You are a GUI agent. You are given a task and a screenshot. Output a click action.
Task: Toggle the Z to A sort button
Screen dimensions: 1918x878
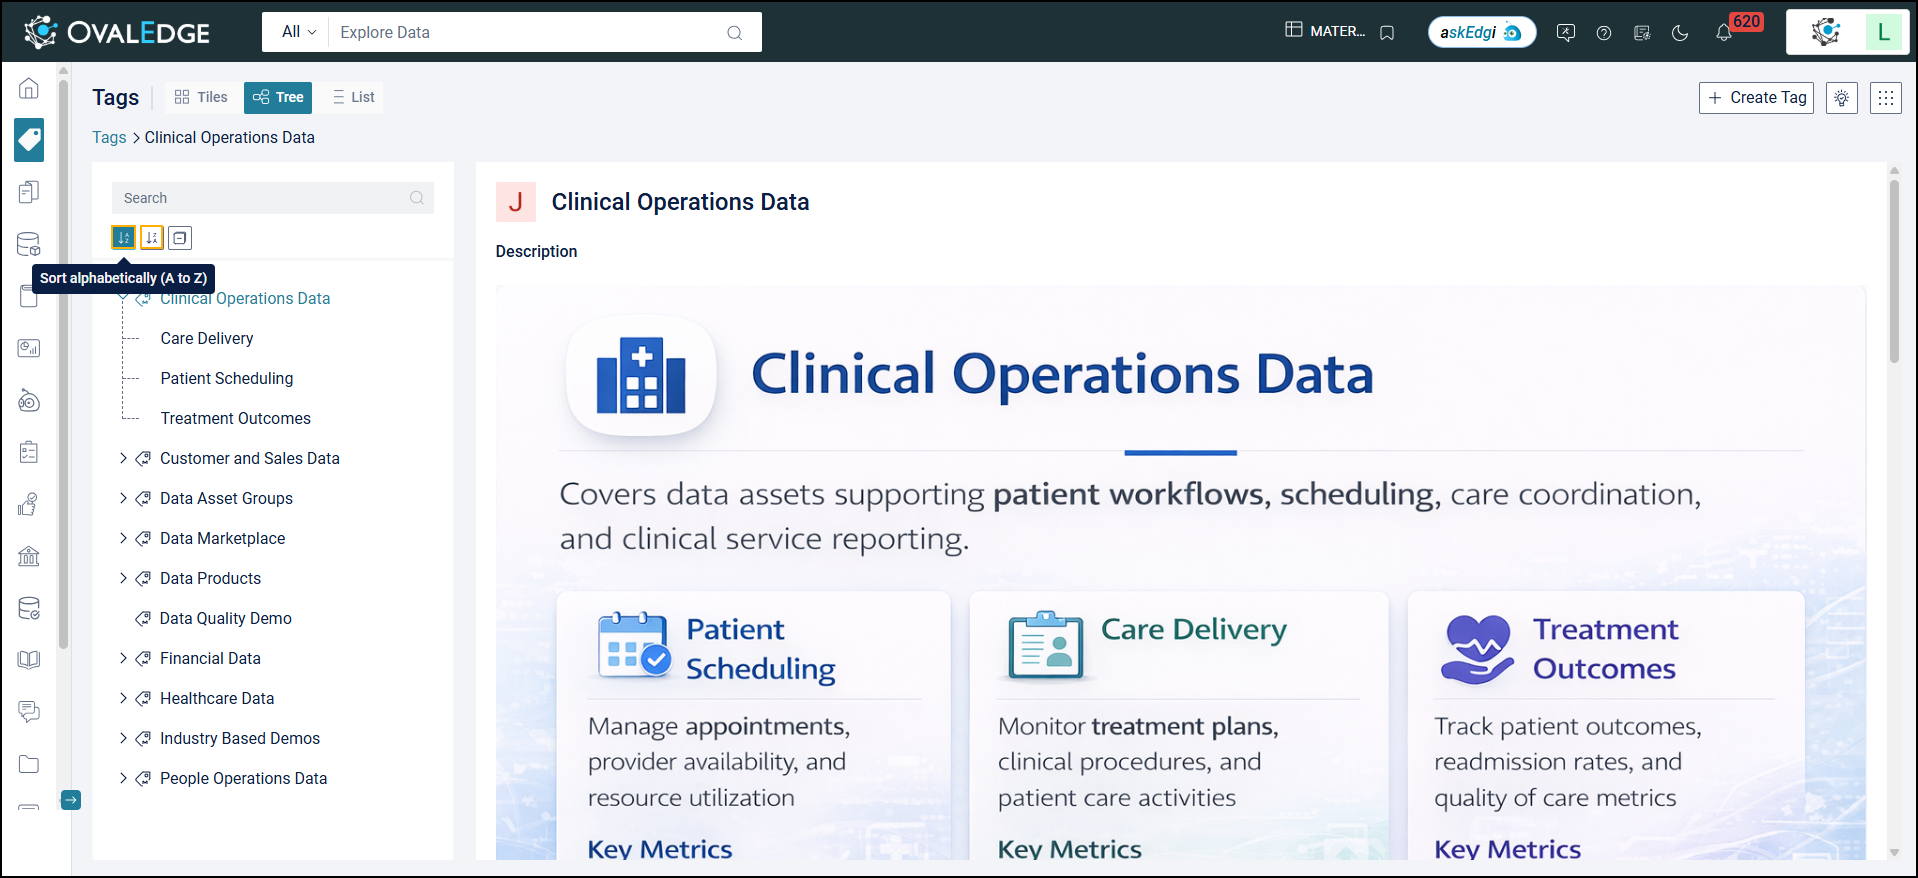[152, 238]
